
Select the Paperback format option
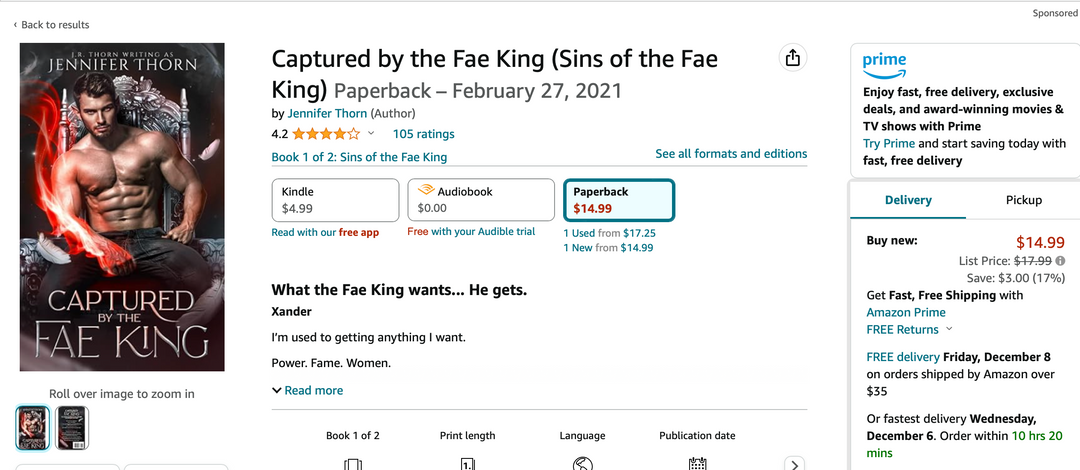point(619,200)
